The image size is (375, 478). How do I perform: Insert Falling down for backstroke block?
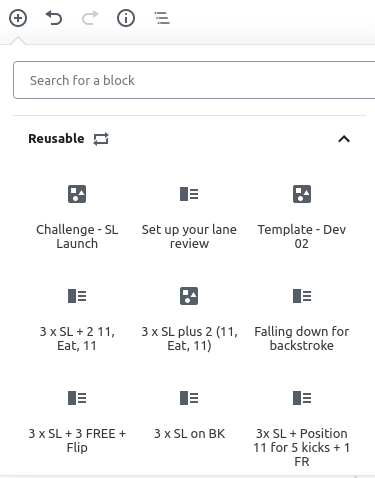click(x=302, y=319)
